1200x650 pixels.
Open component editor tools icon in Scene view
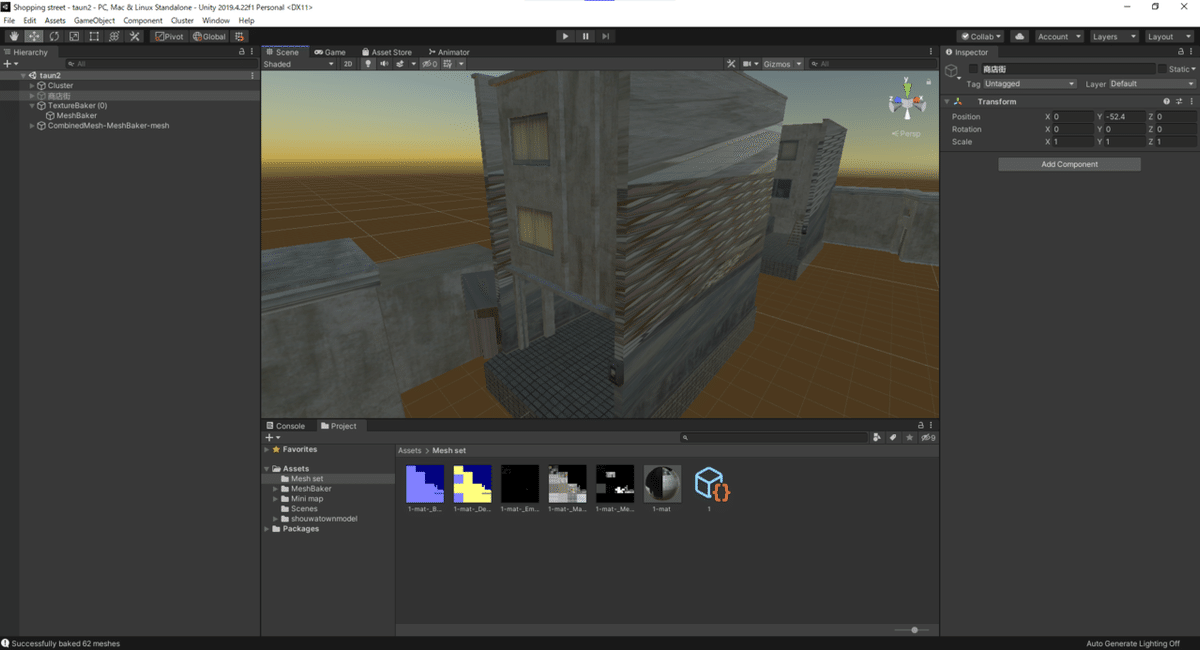pyautogui.click(x=731, y=64)
